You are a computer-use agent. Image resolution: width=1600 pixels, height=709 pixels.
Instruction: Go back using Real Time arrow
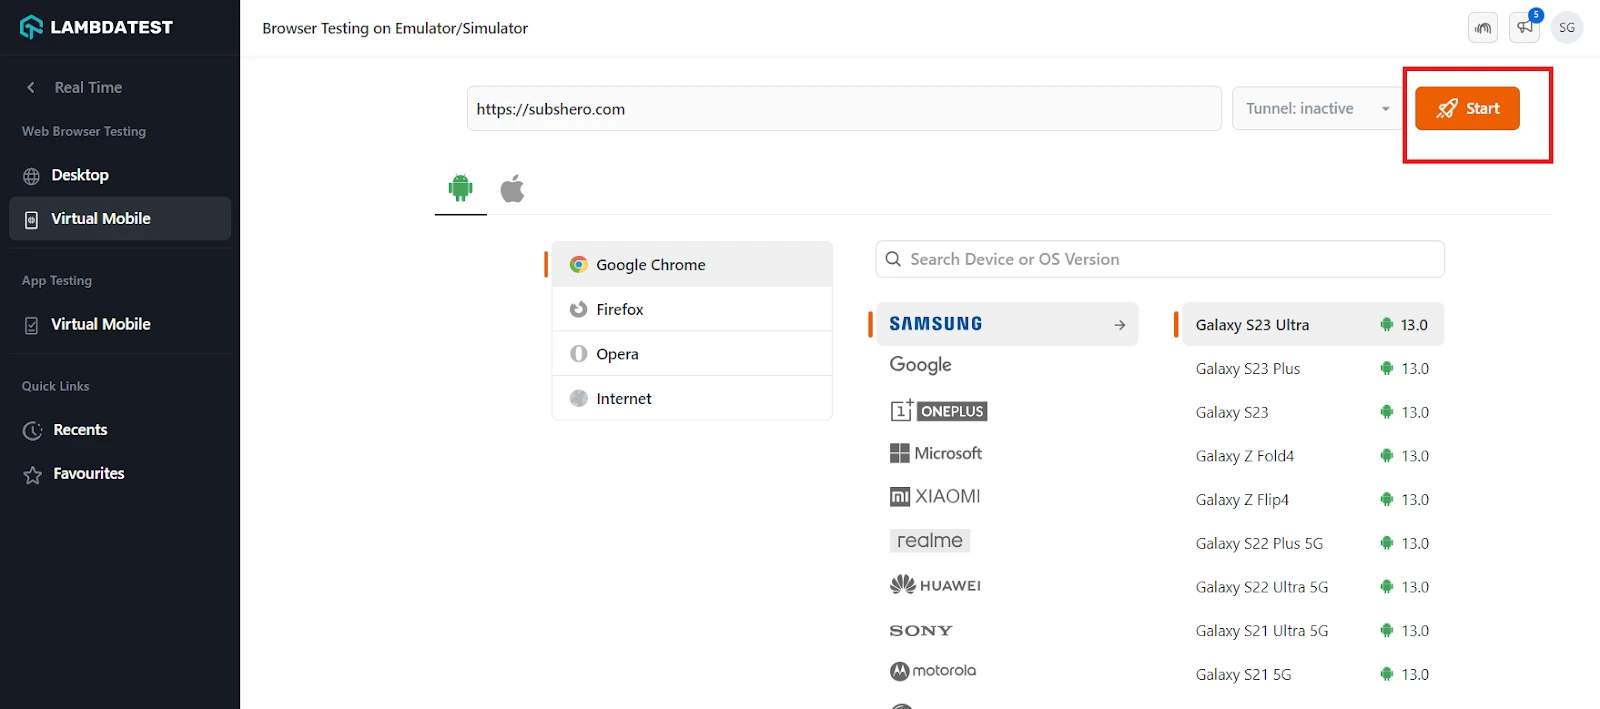click(x=31, y=87)
